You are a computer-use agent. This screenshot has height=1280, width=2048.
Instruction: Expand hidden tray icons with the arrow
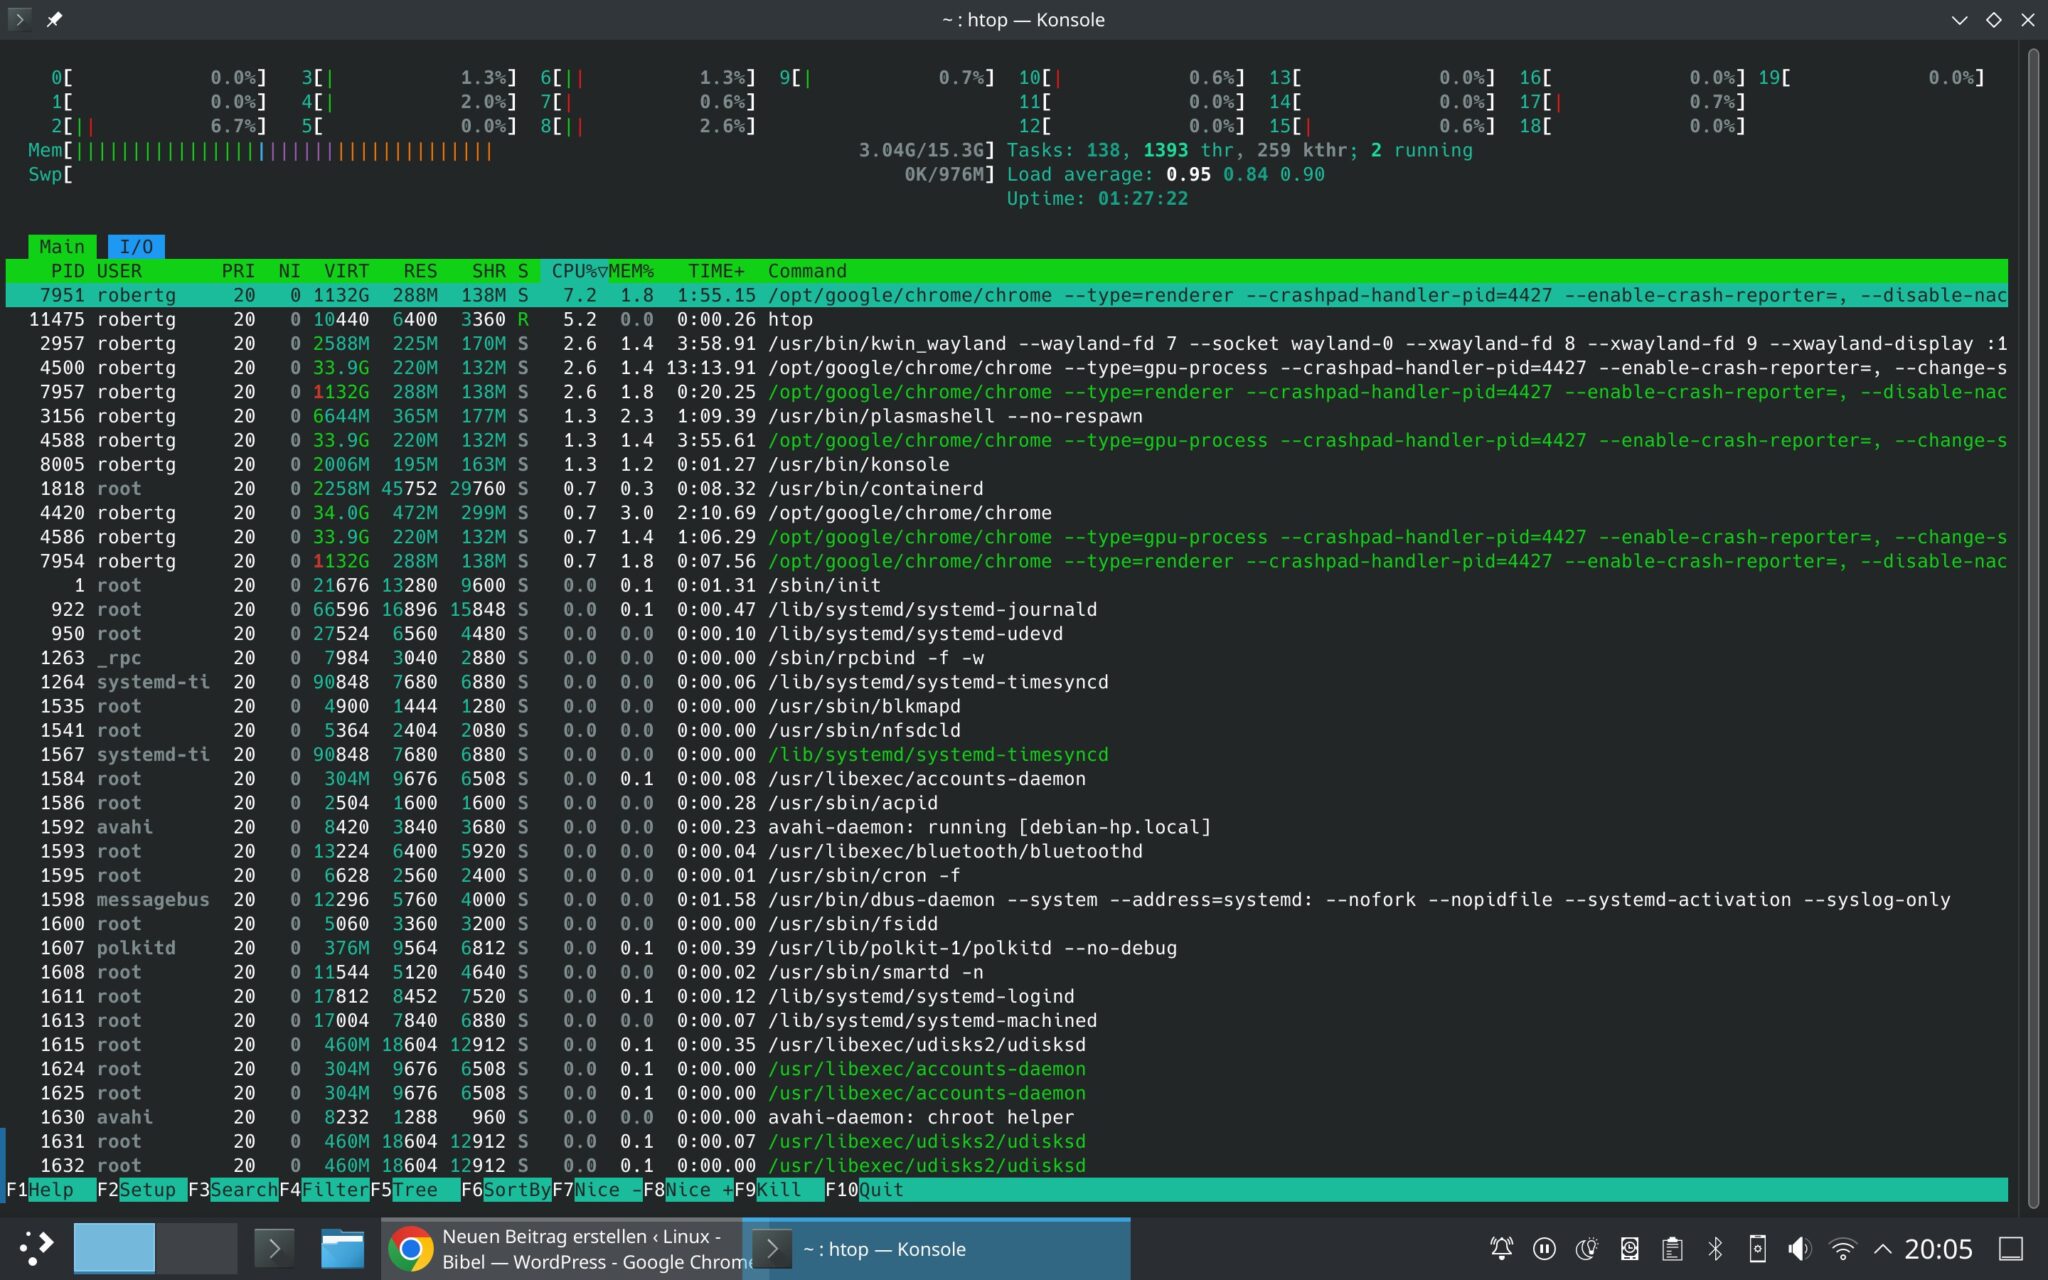1884,1247
